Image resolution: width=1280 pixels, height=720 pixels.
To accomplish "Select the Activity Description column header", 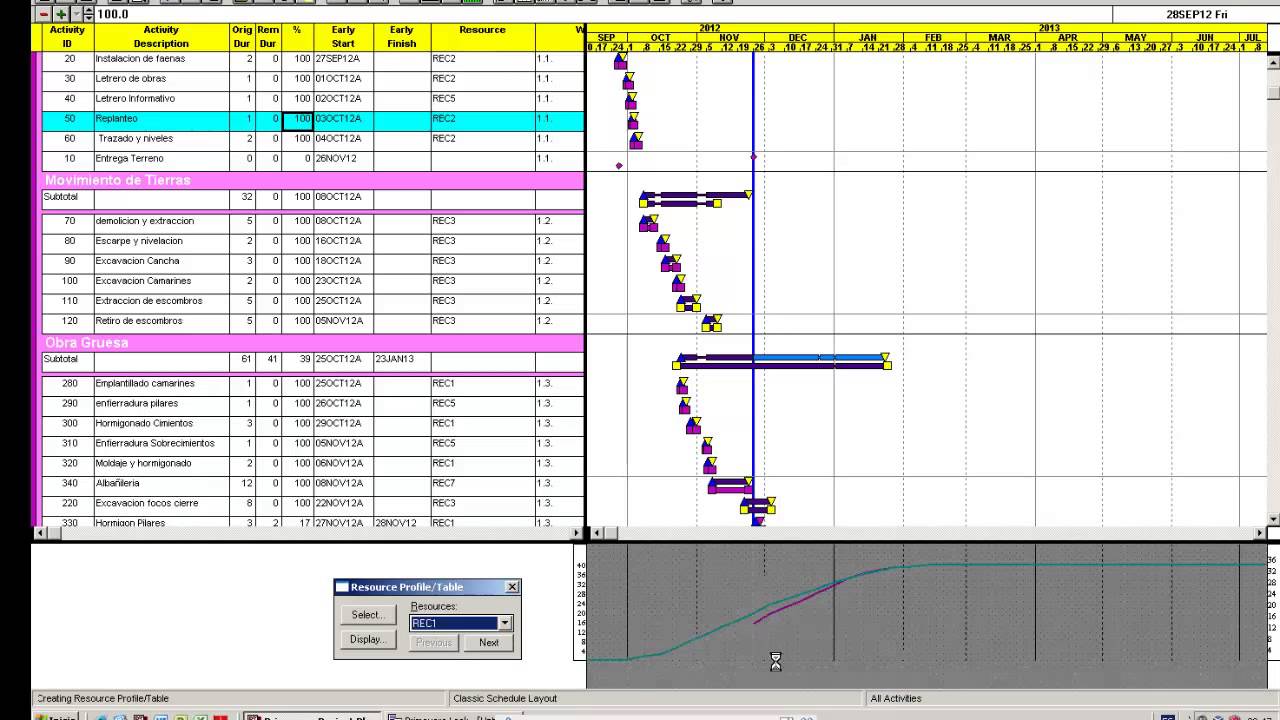I will [161, 37].
